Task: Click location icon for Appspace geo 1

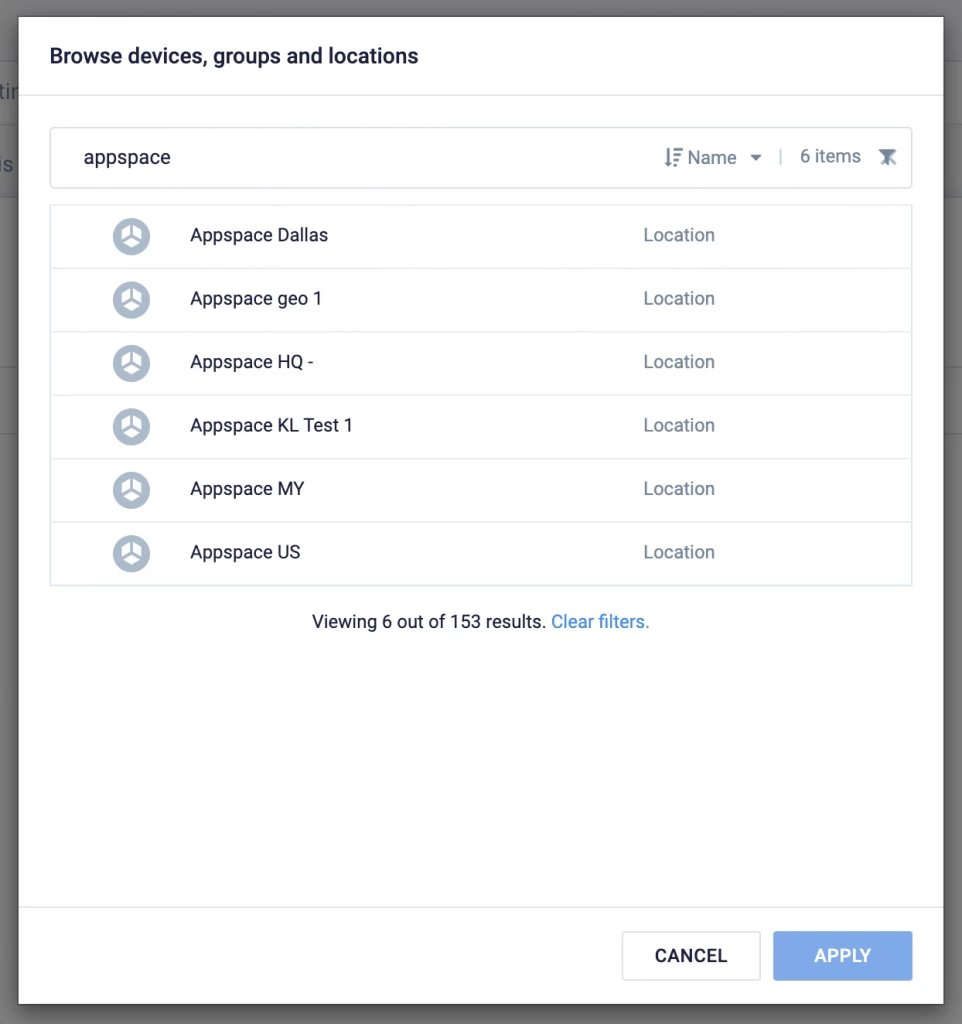Action: click(x=131, y=300)
